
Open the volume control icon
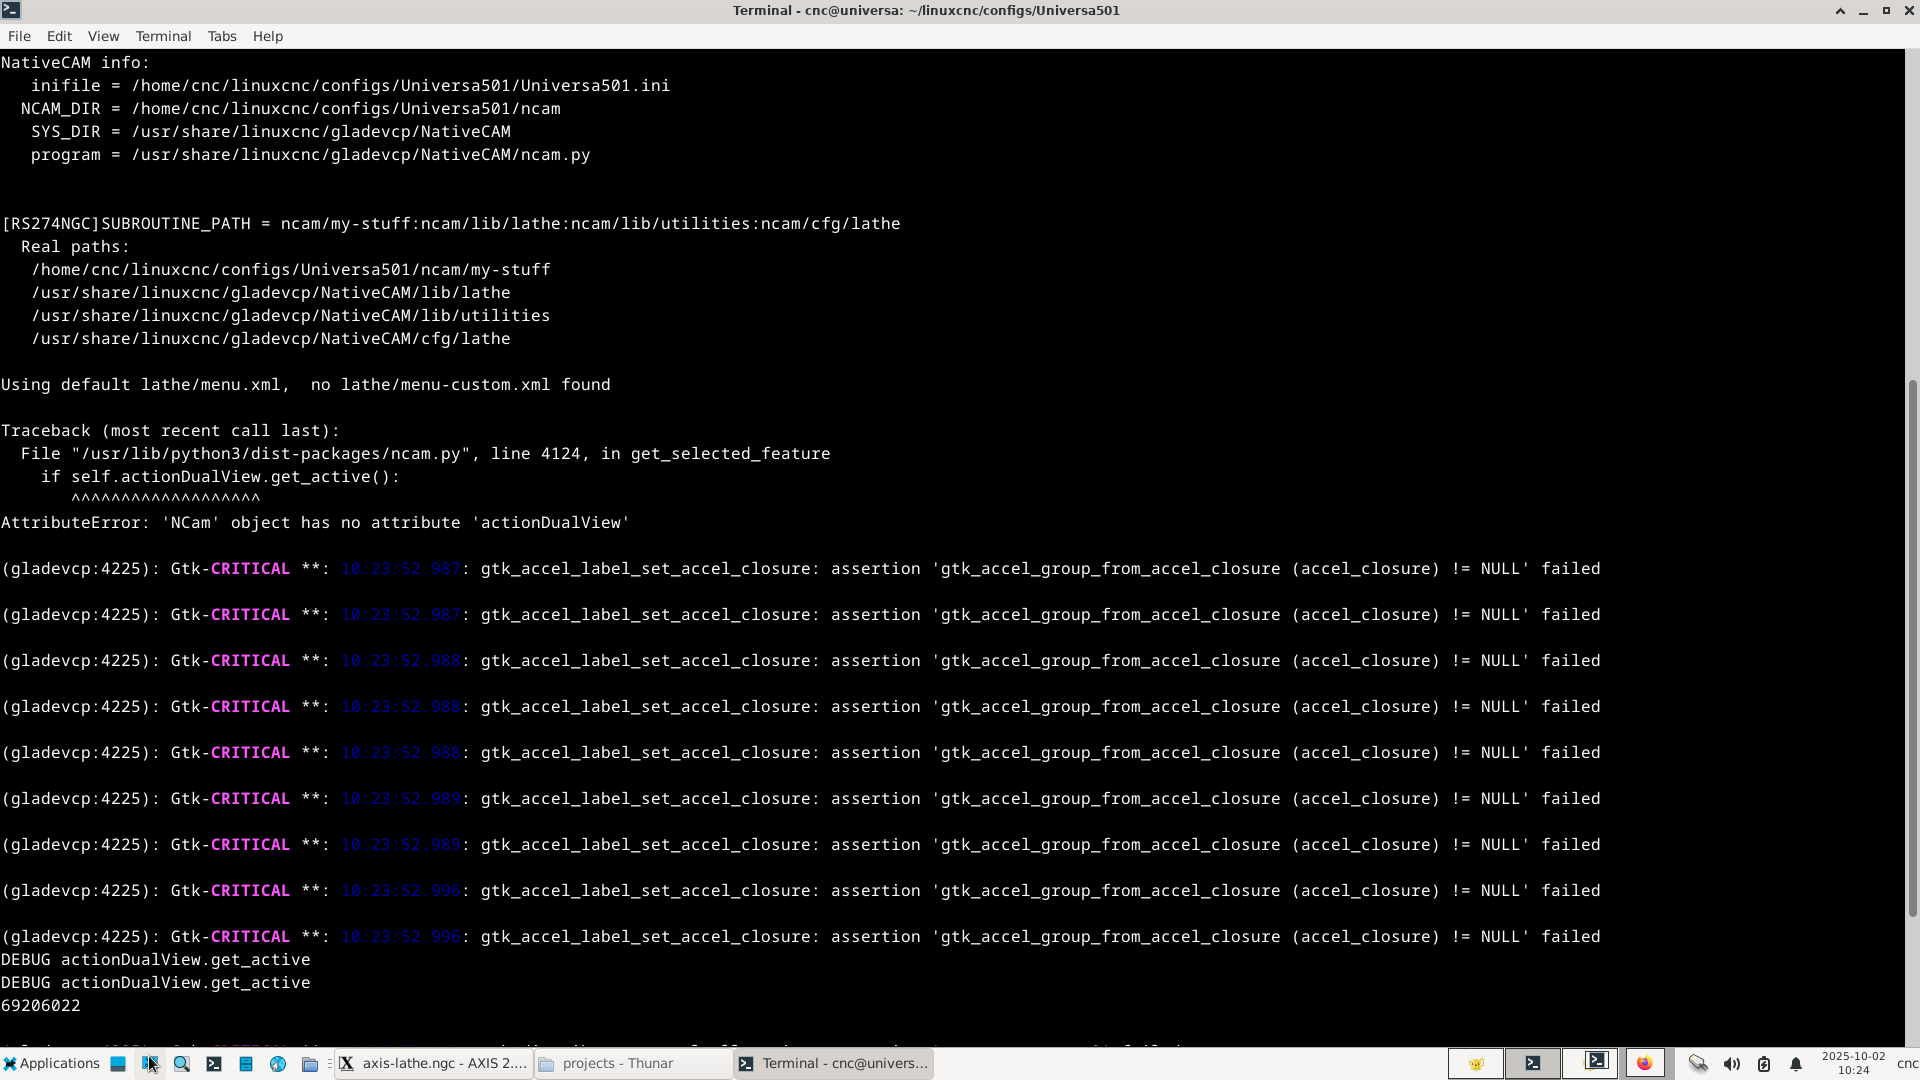tap(1732, 1064)
